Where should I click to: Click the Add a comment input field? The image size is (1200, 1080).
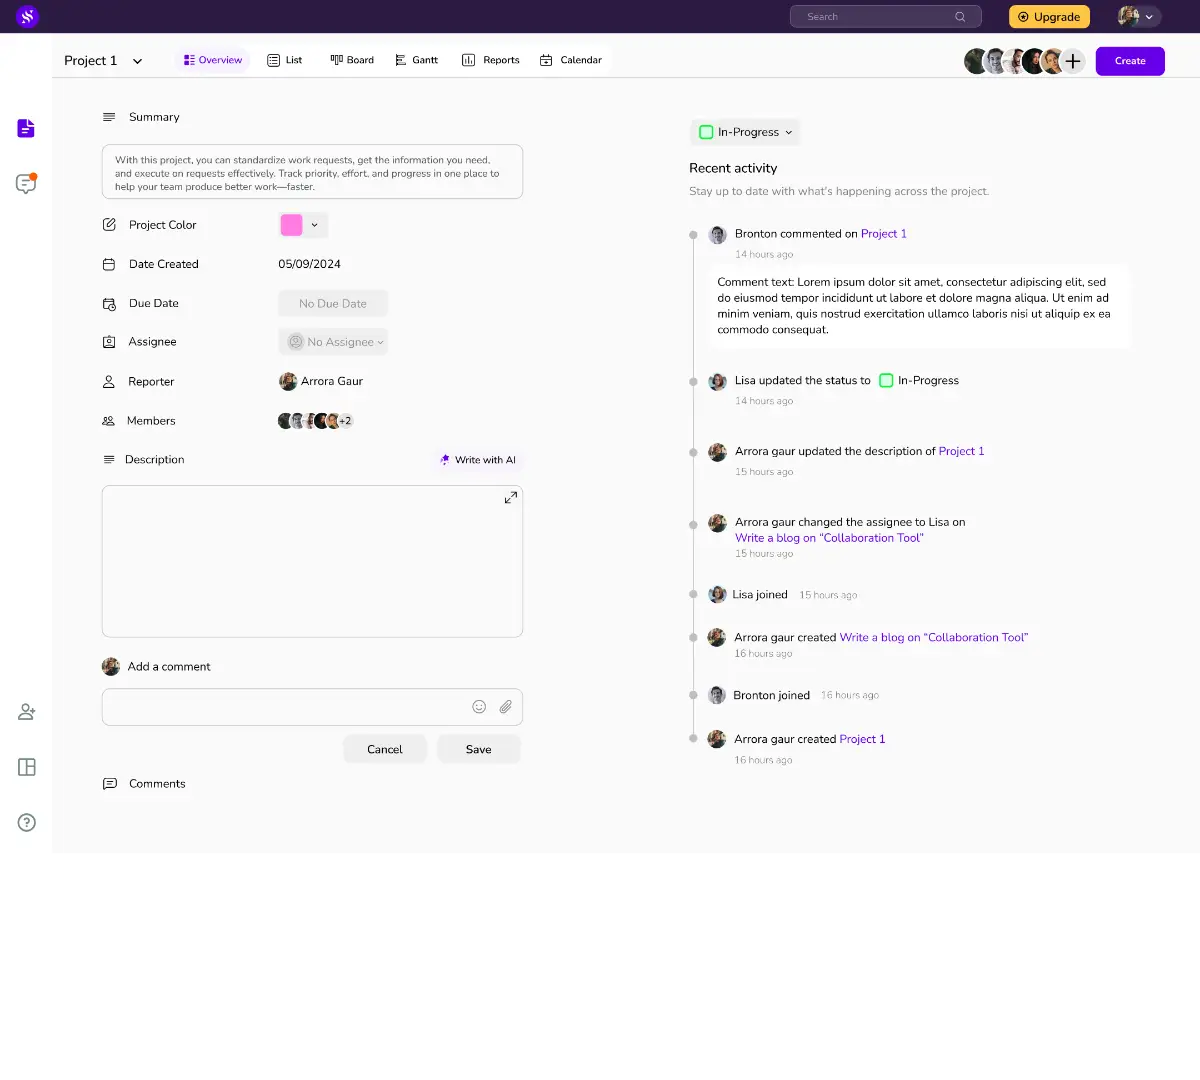[x=312, y=707]
